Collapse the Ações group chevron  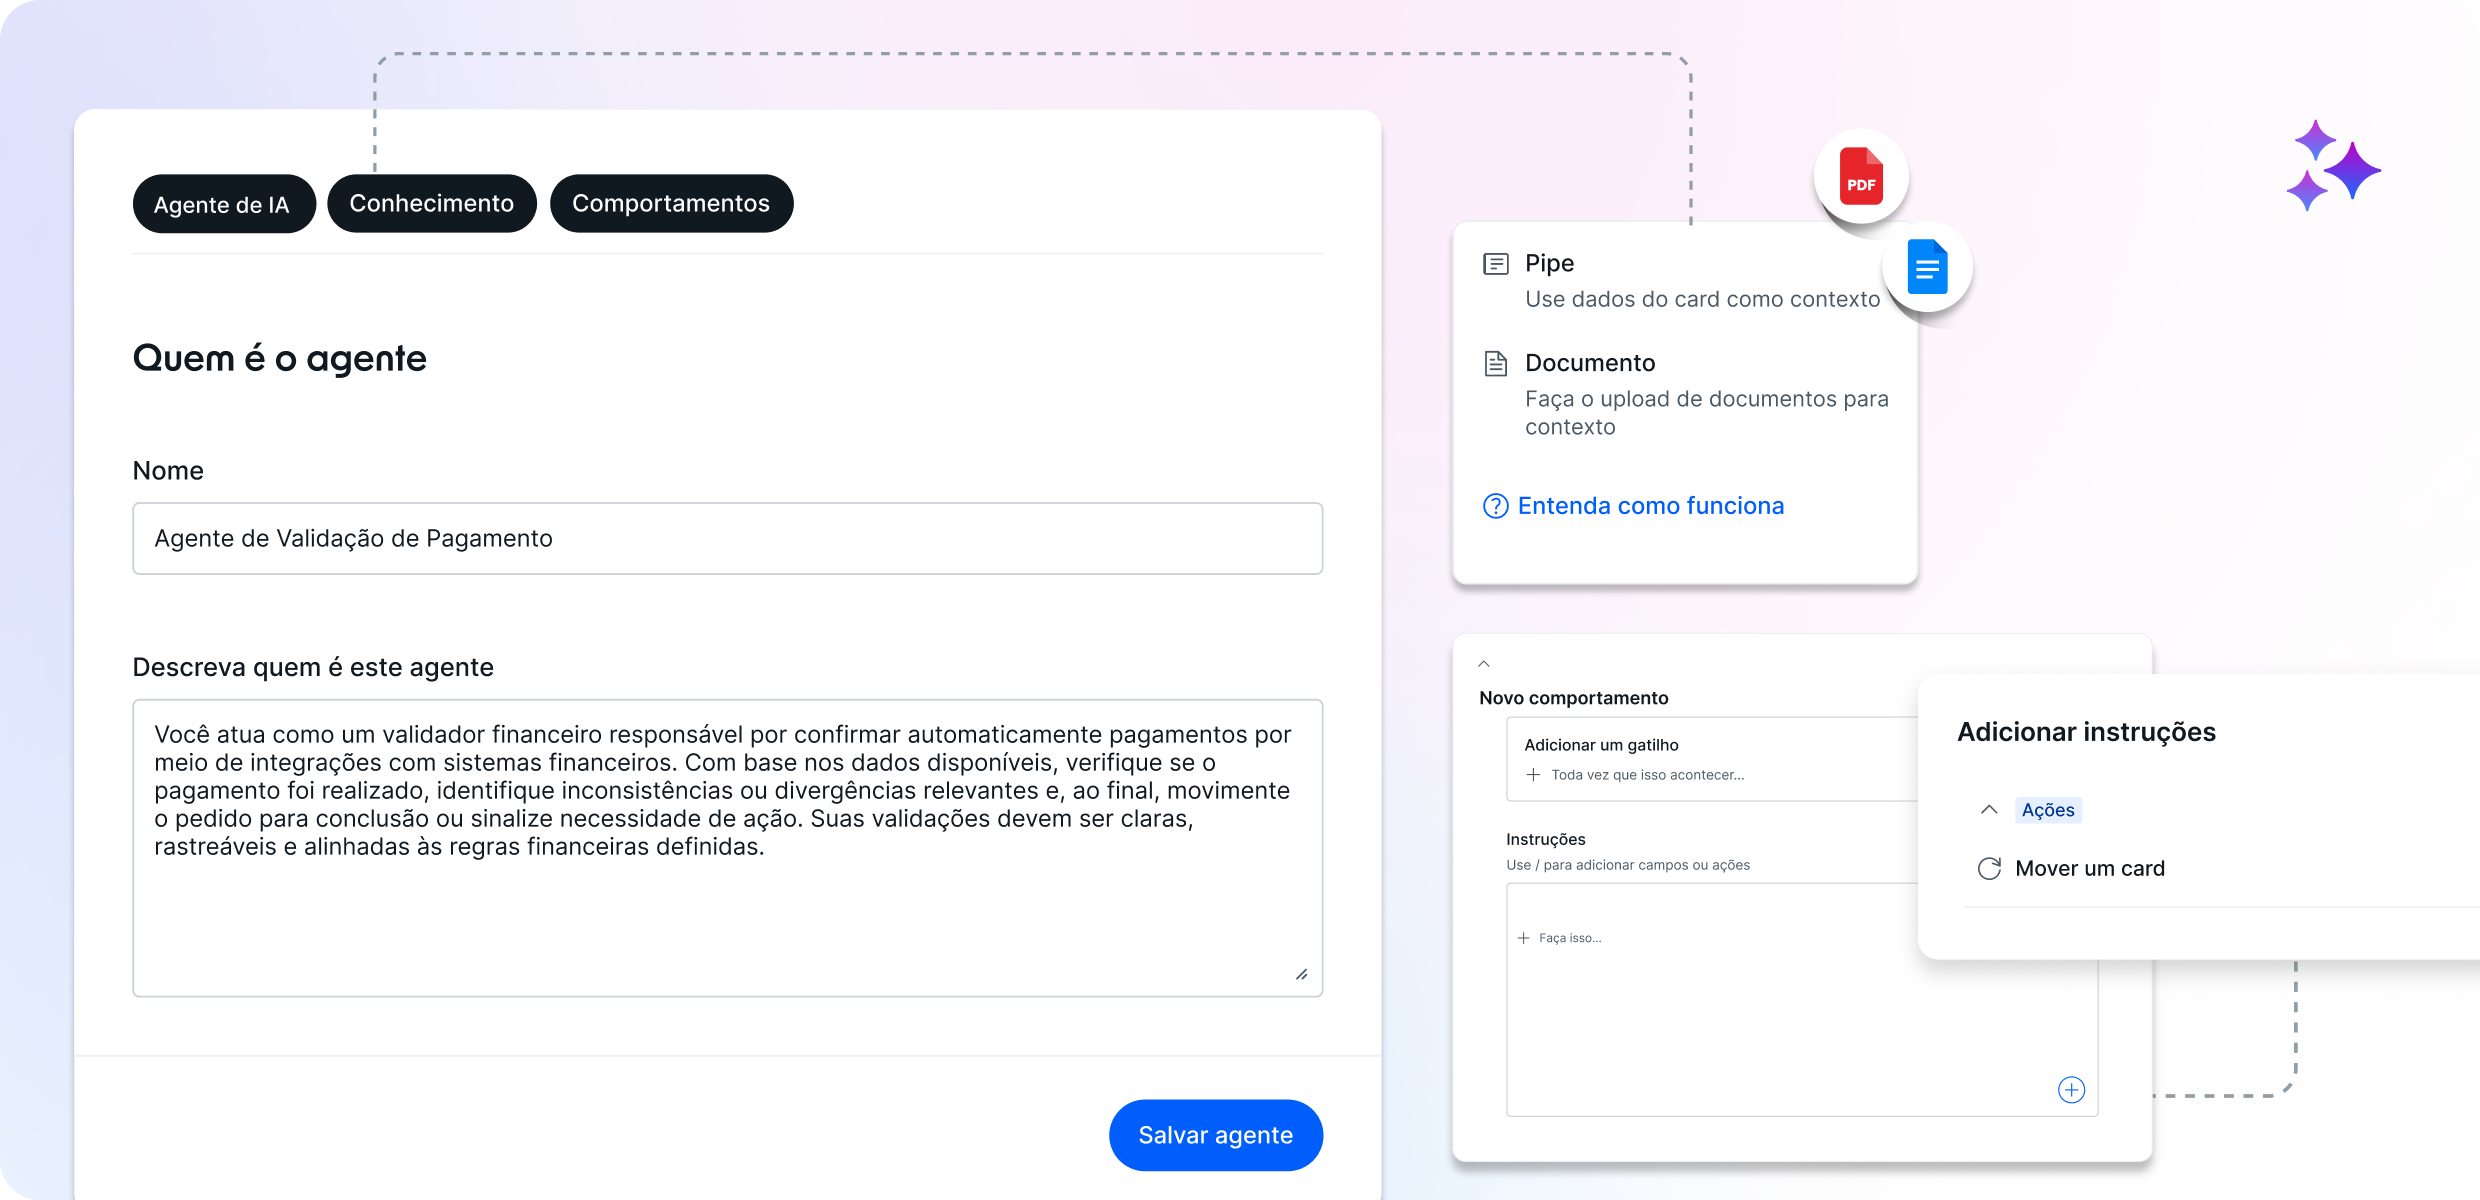[x=1989, y=810]
